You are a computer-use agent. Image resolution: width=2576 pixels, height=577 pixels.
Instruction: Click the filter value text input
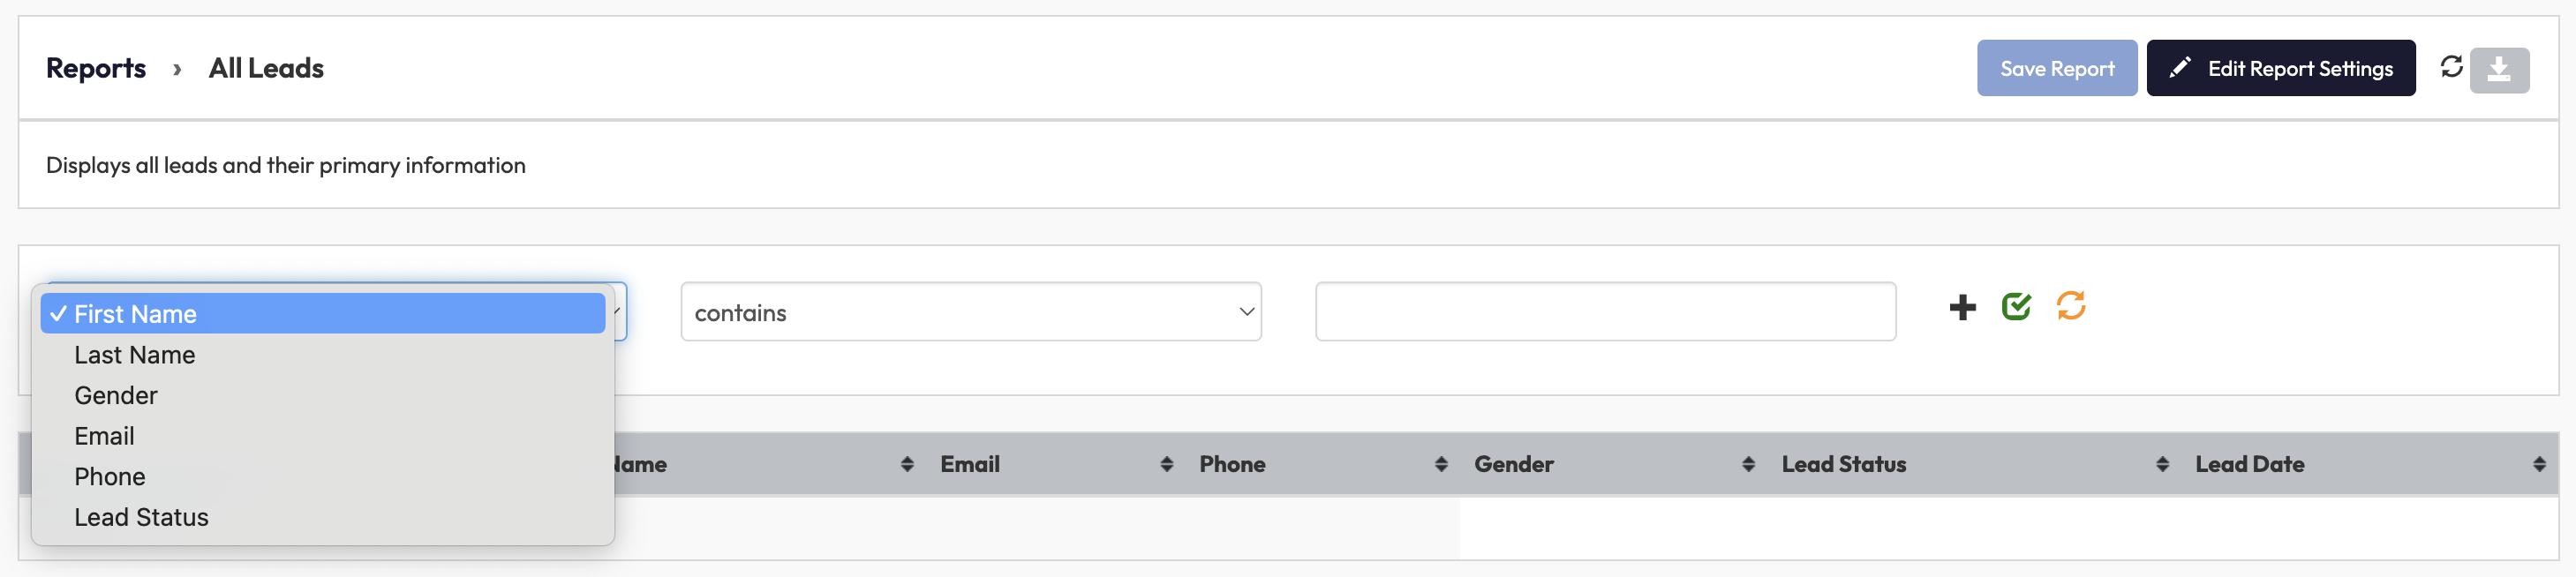click(1604, 312)
